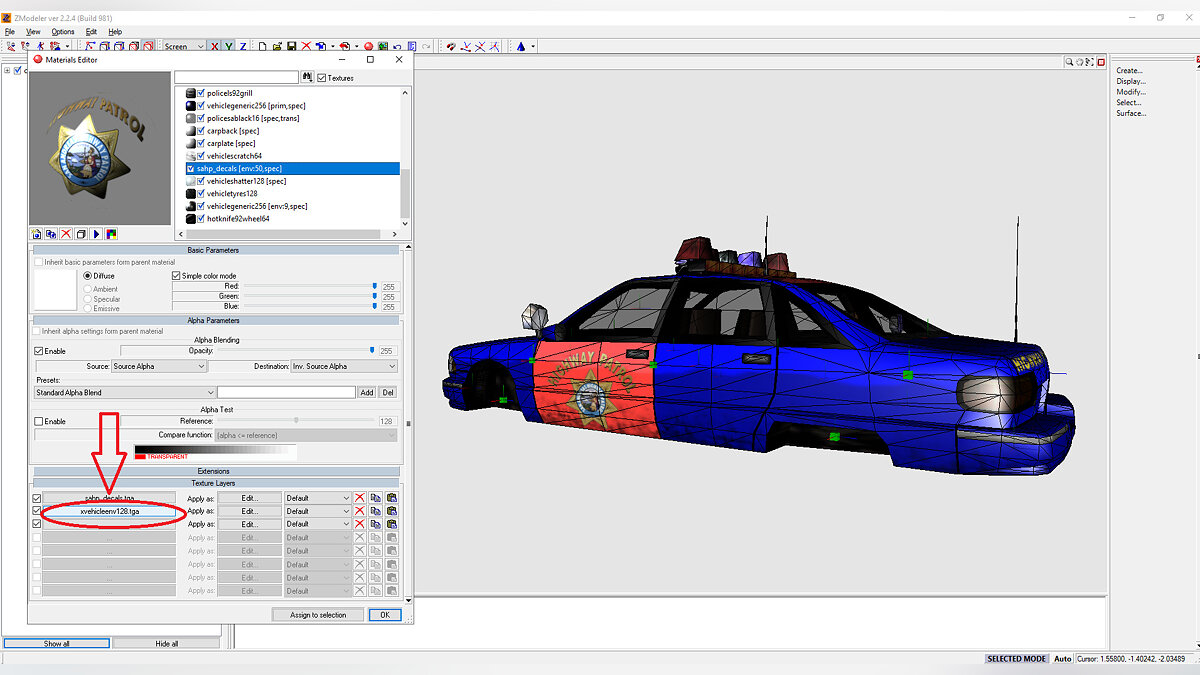Remove the xvehicleenv128.tga texture layer with red X

pos(359,511)
